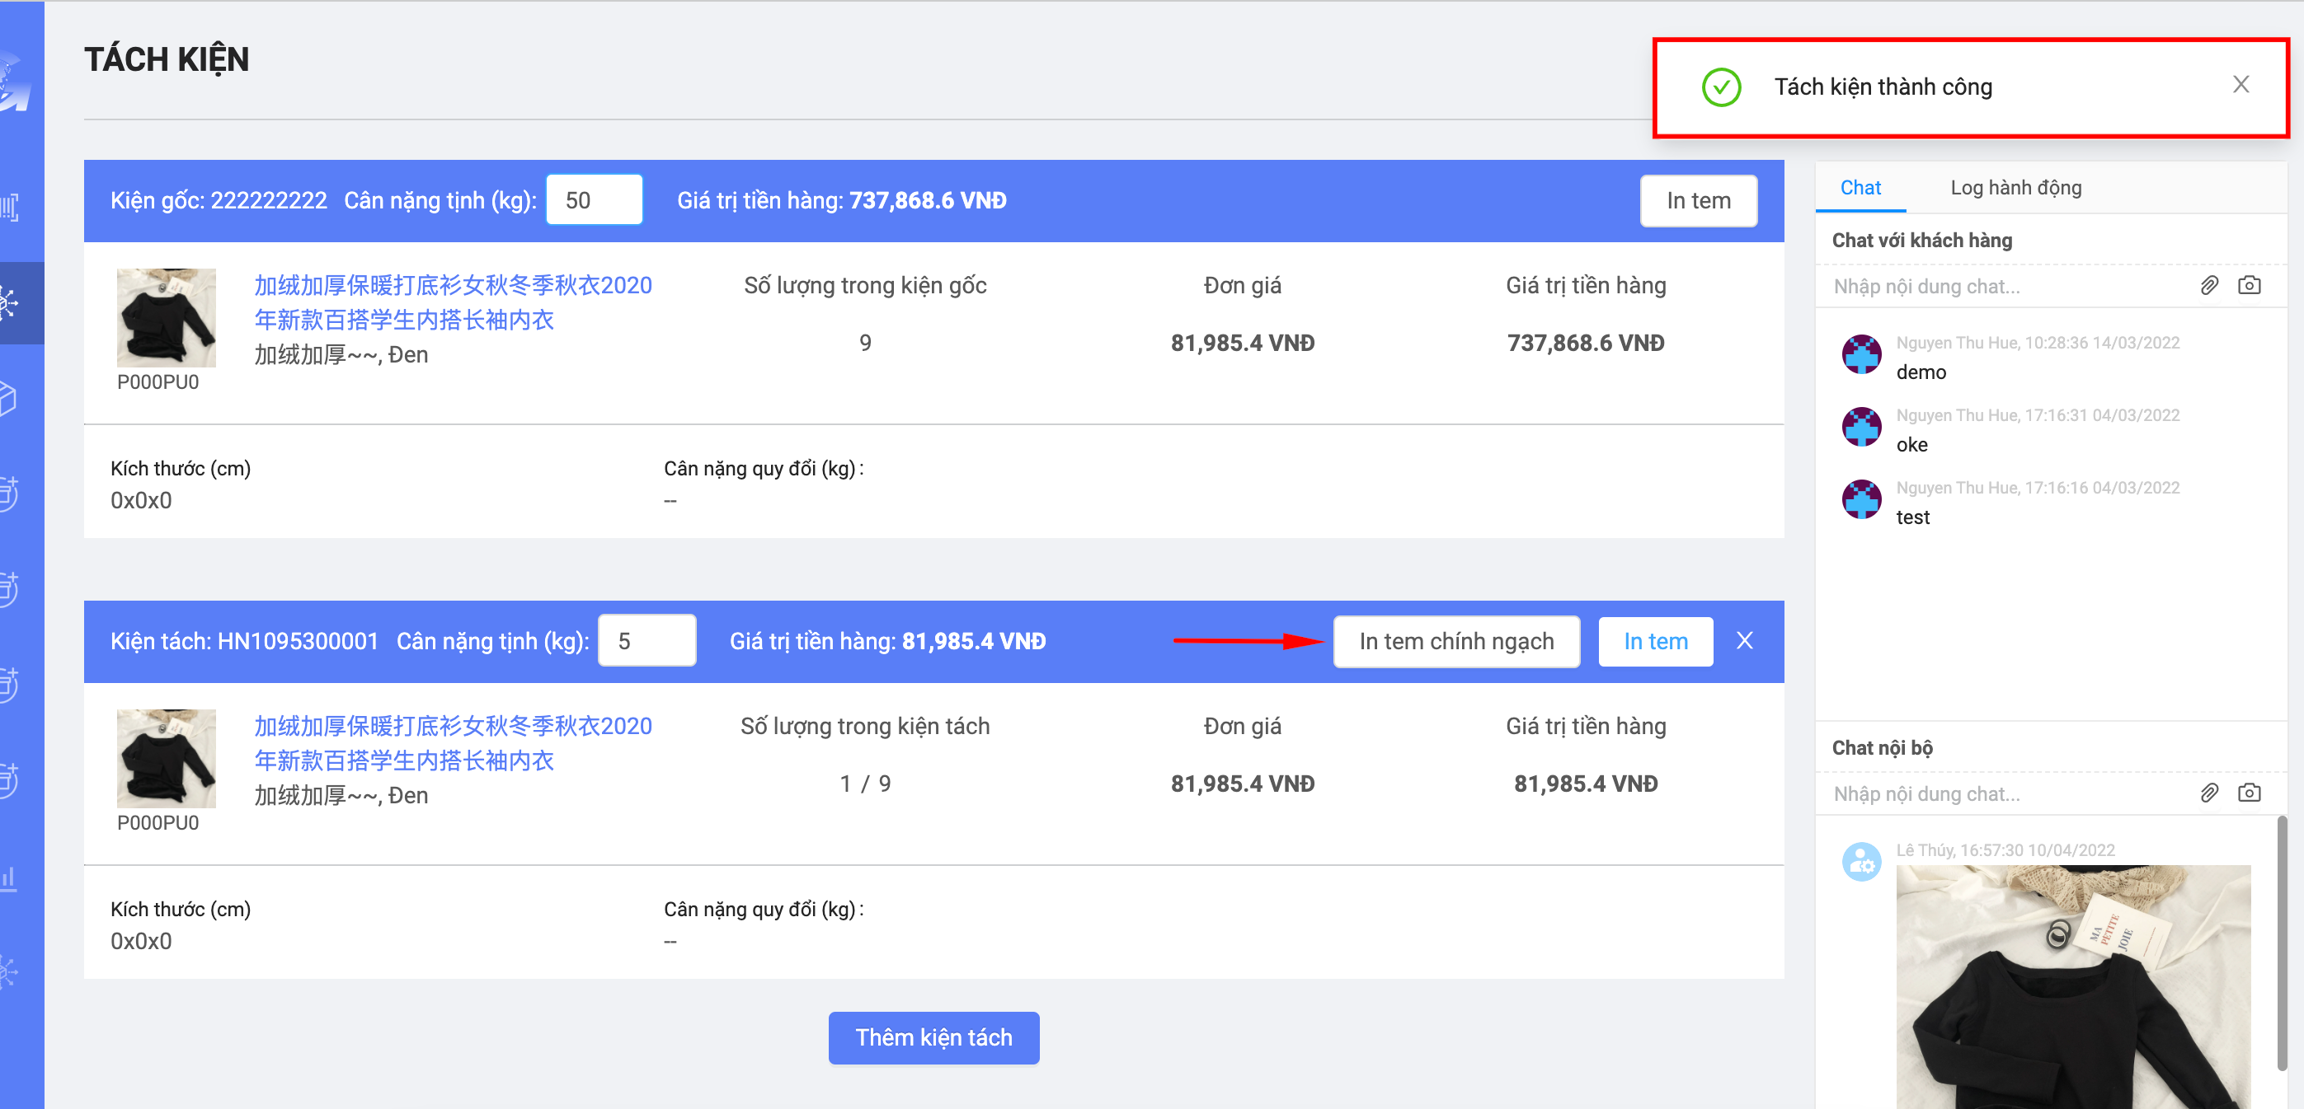The height and width of the screenshot is (1109, 2304).
Task: Click the barcode scan sidebar icon
Action: pos(10,208)
